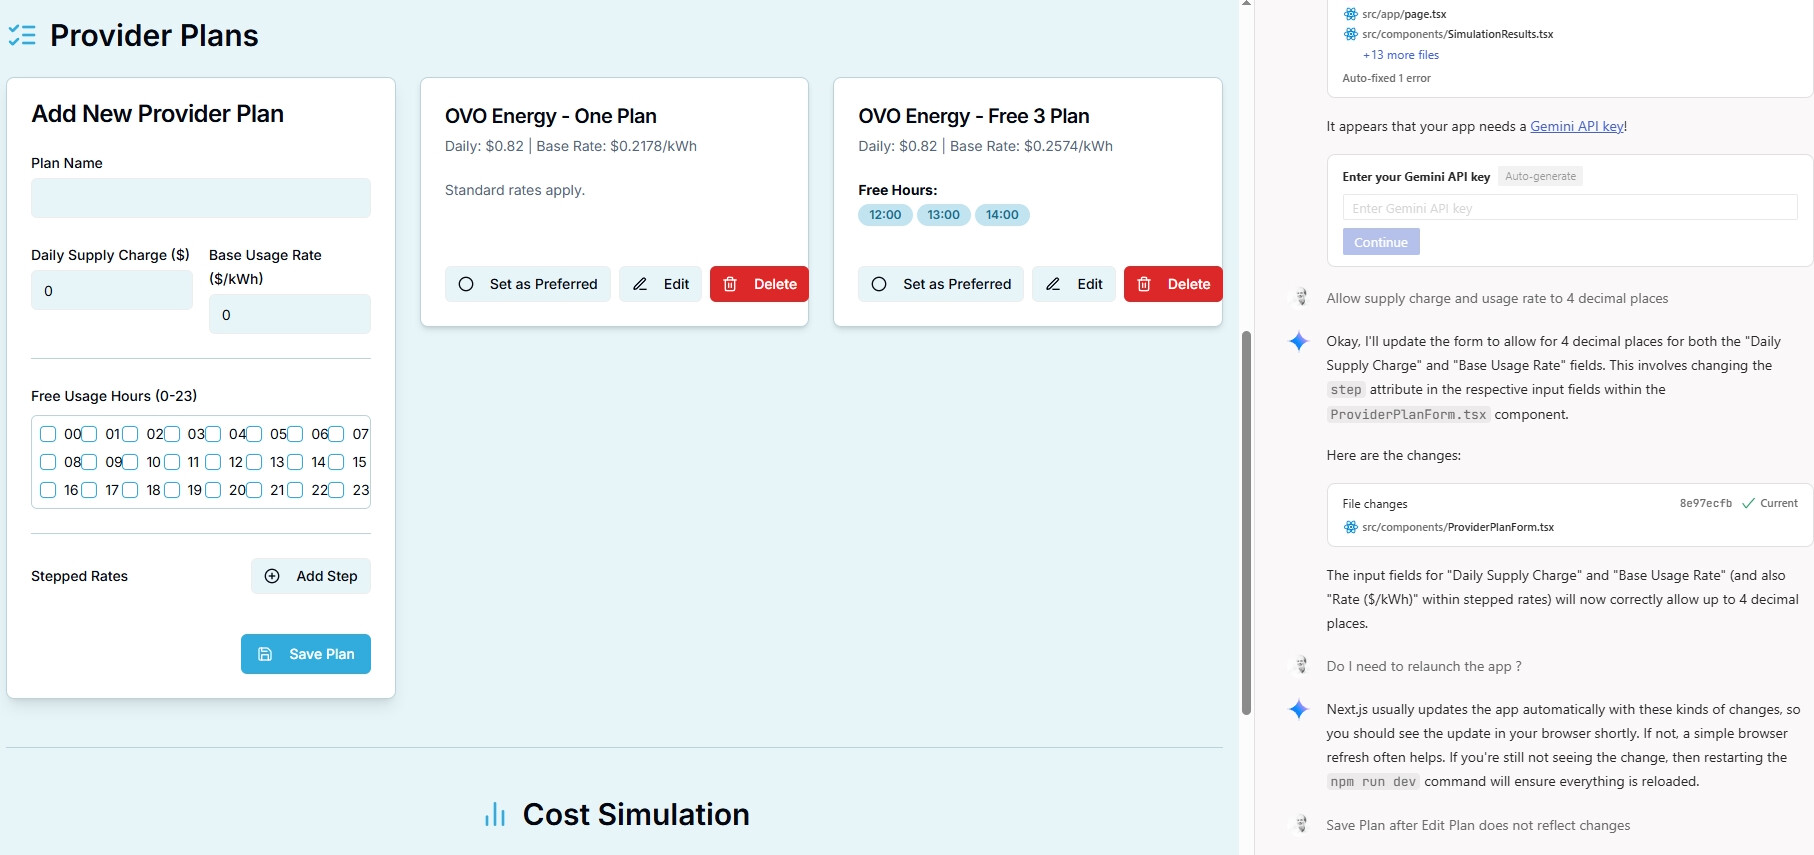Open ProviderPlanForm.tsx in File changes

pyautogui.click(x=1457, y=527)
